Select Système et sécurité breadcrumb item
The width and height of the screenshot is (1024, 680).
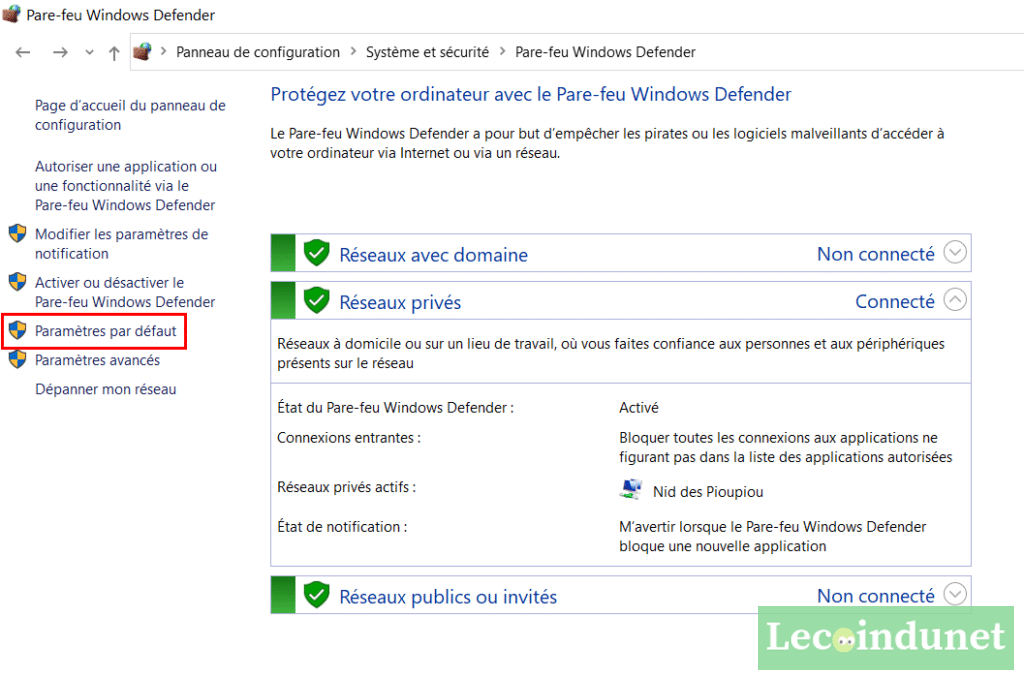427,52
